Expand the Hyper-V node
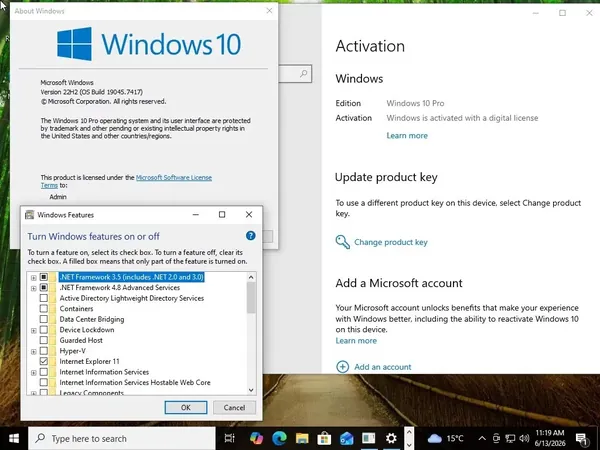This screenshot has height=450, width=600. pos(34,351)
